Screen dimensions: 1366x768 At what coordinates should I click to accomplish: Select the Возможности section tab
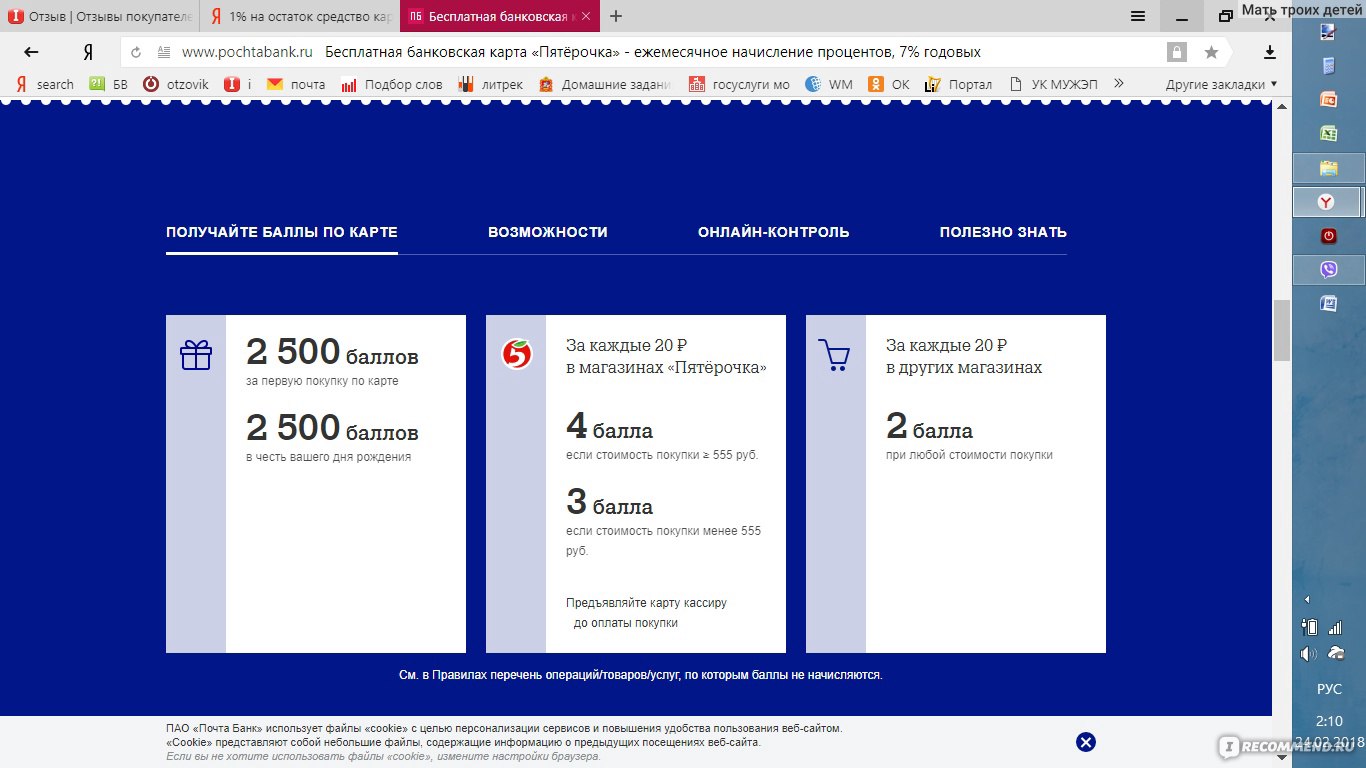click(x=548, y=232)
